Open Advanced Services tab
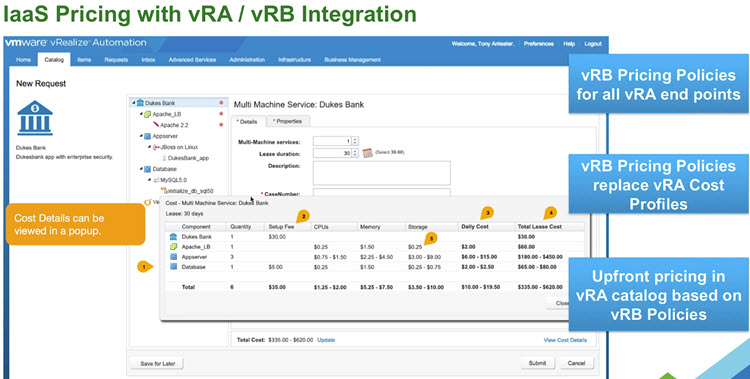Screen dimensions: 750x379 [192, 60]
